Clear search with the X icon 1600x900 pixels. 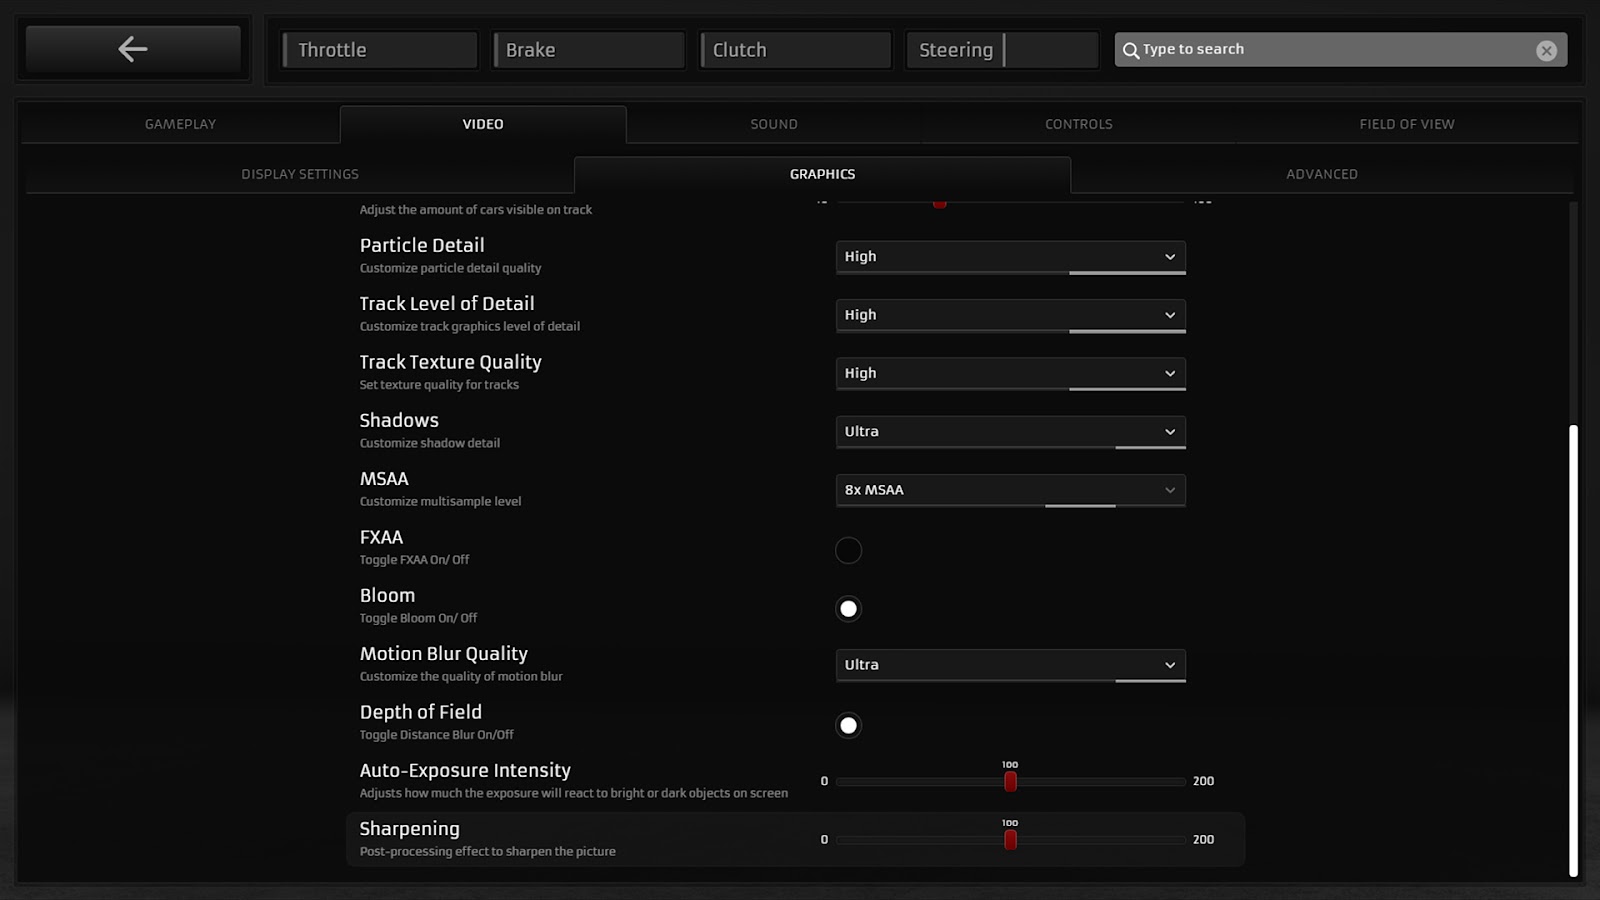[x=1546, y=50]
